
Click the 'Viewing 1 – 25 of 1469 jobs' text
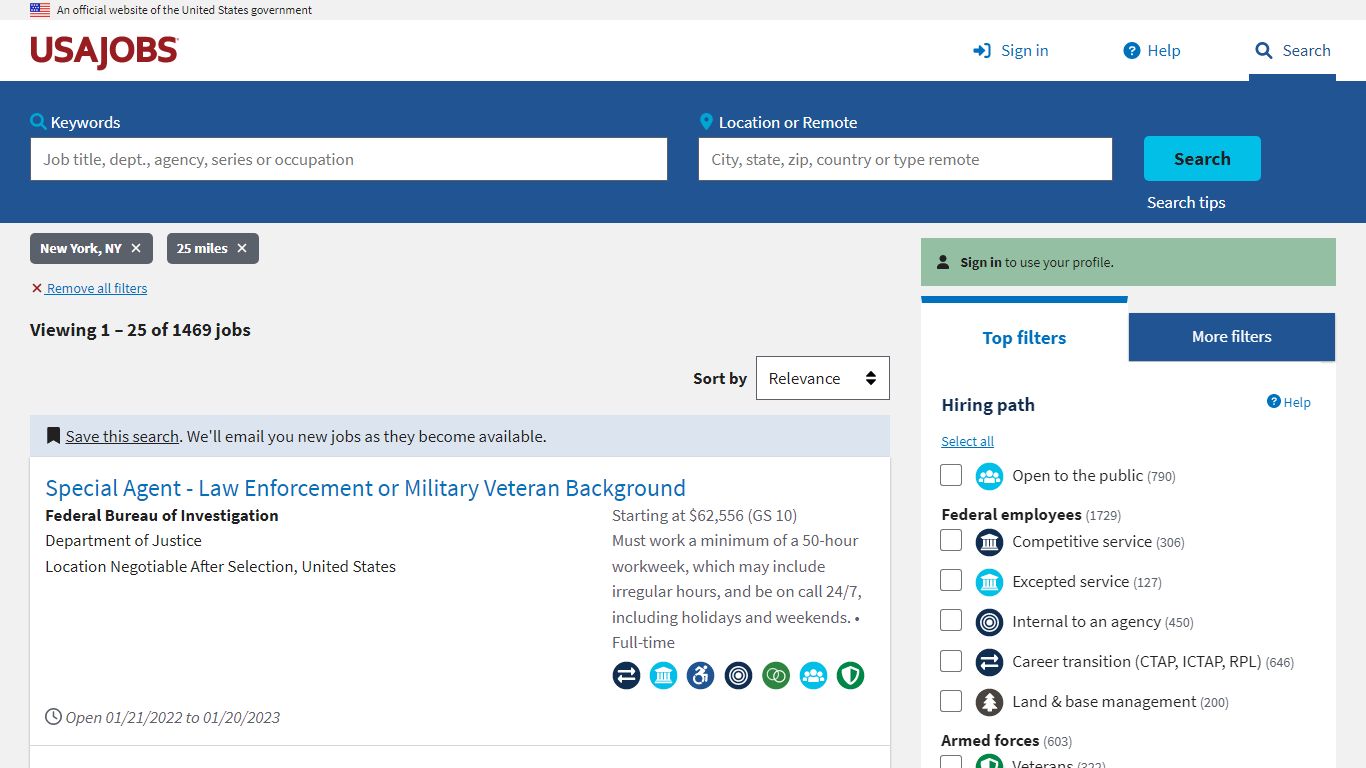[x=140, y=330]
